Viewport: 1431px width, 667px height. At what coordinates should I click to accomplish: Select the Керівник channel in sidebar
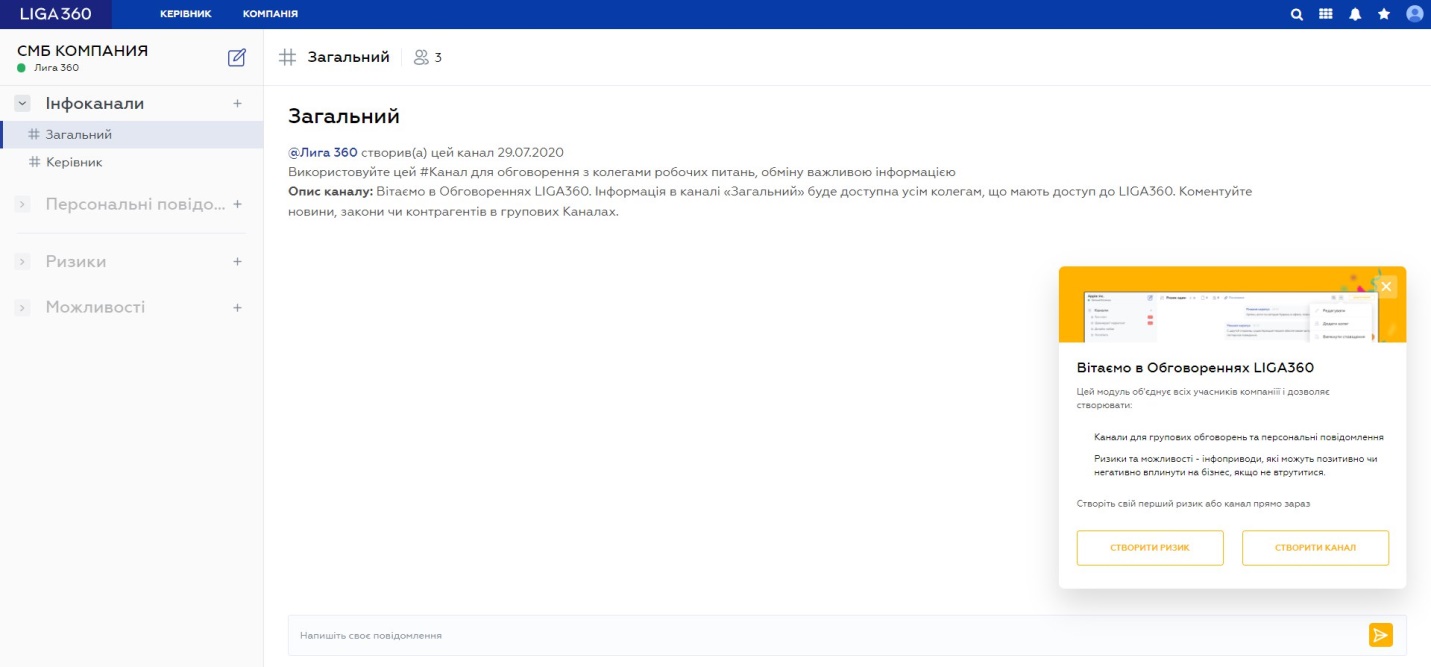[132, 162]
